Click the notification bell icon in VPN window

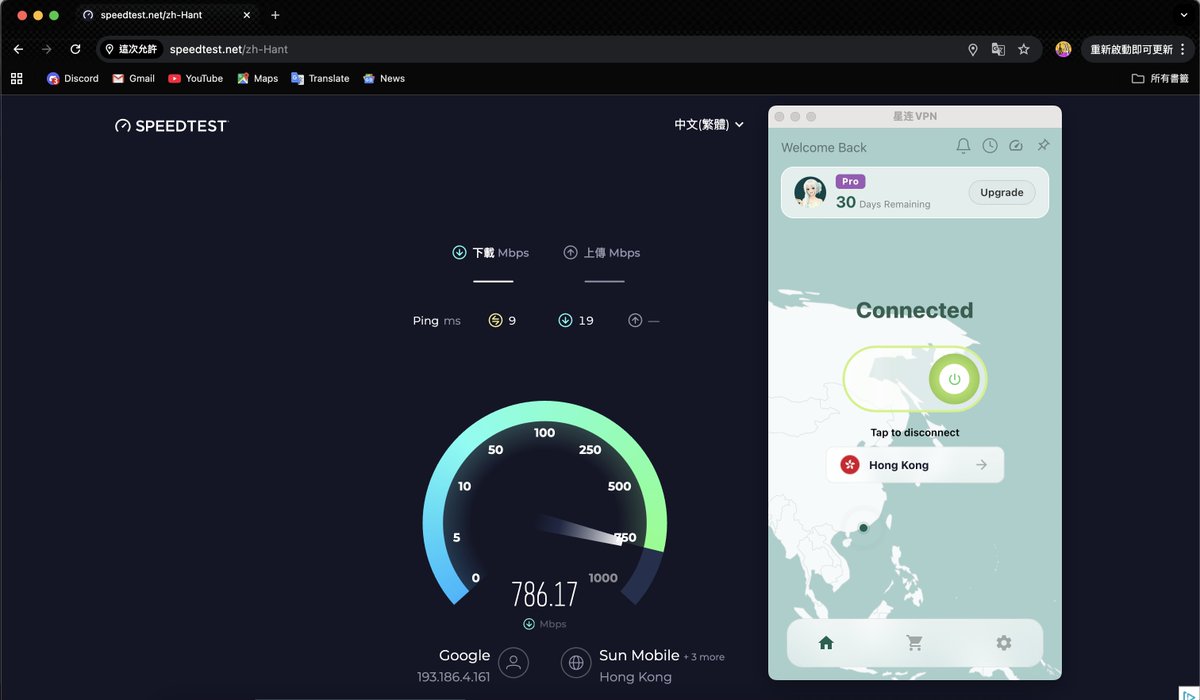click(x=963, y=146)
